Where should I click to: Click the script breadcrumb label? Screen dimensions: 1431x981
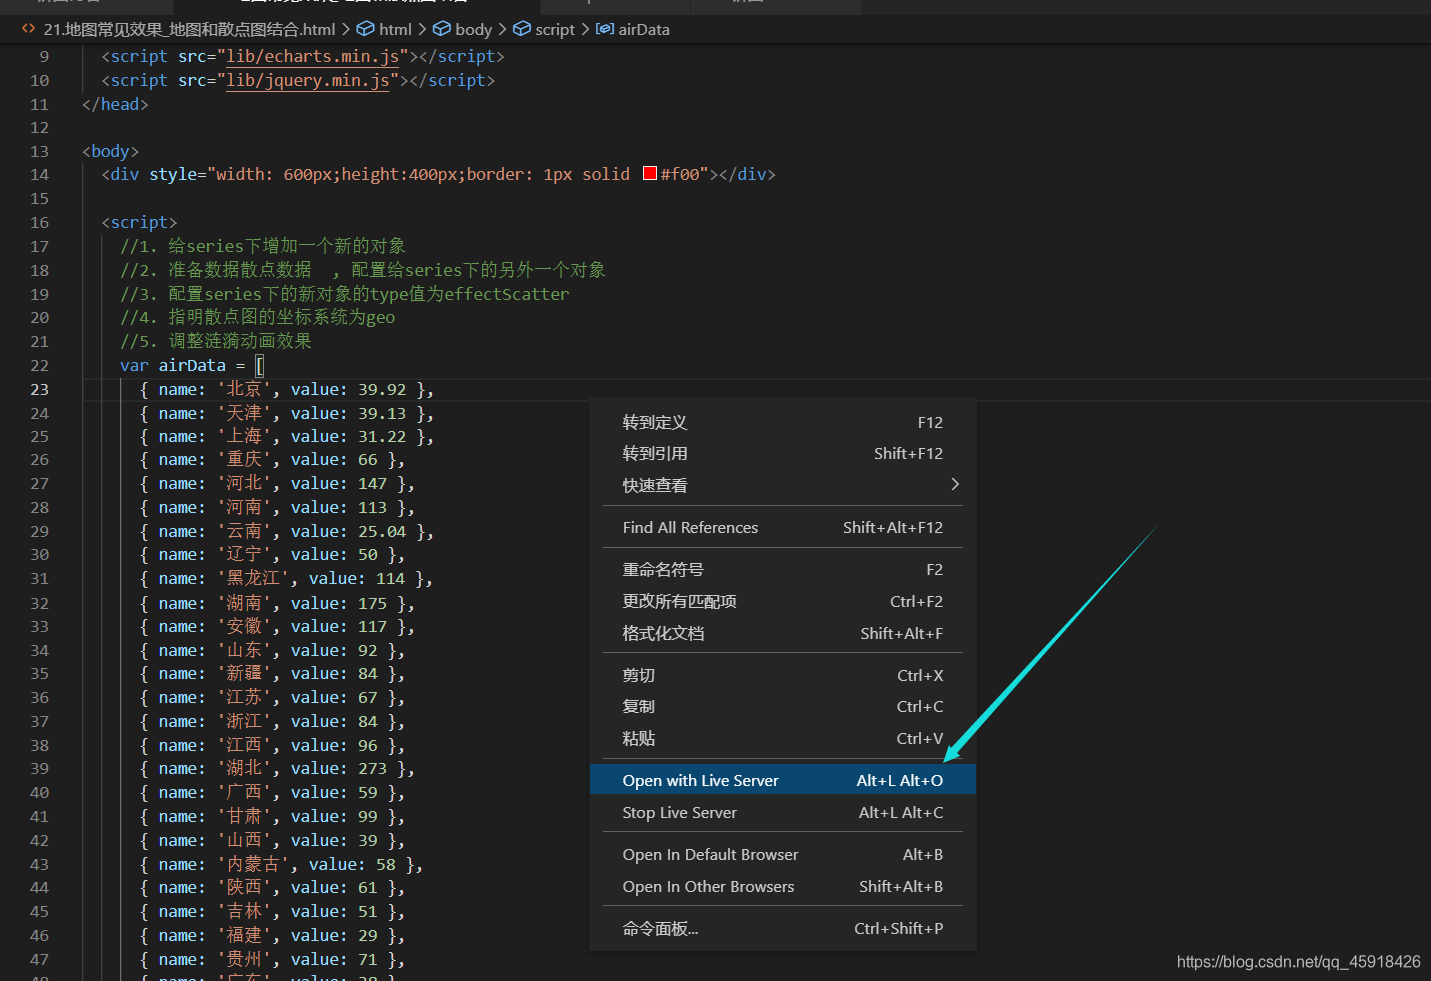(555, 29)
